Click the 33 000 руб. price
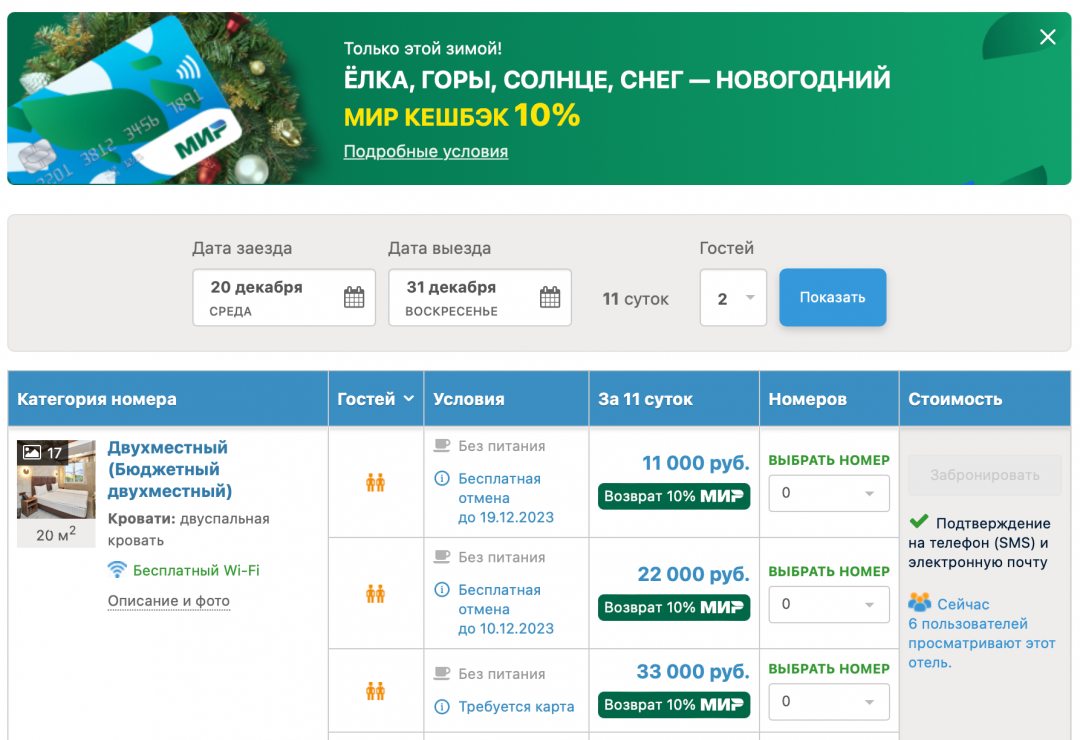Viewport: 1080px width, 740px height. click(693, 671)
